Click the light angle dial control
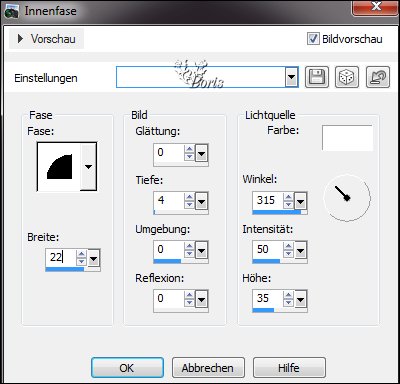 pos(347,198)
